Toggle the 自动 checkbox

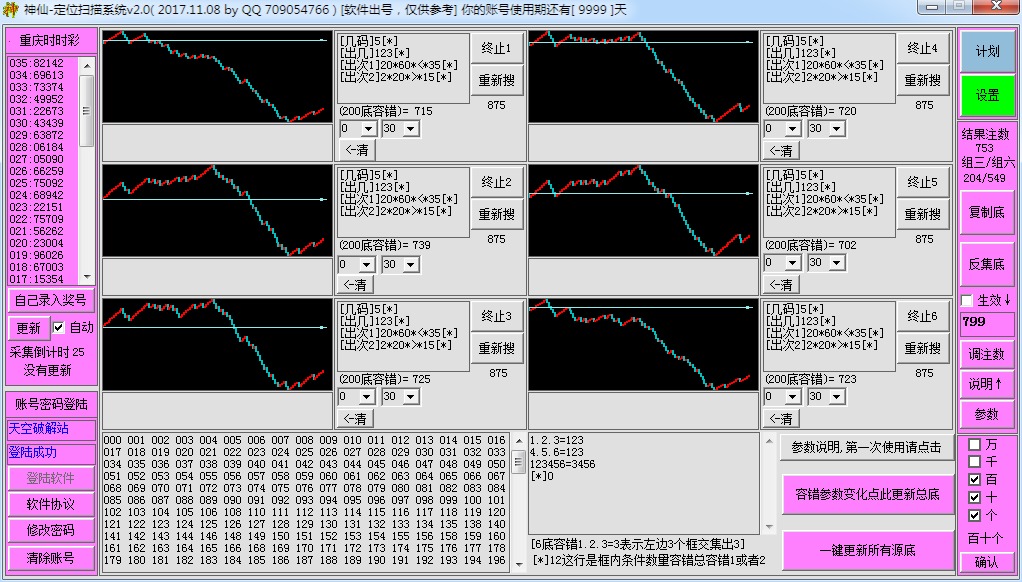coord(59,327)
